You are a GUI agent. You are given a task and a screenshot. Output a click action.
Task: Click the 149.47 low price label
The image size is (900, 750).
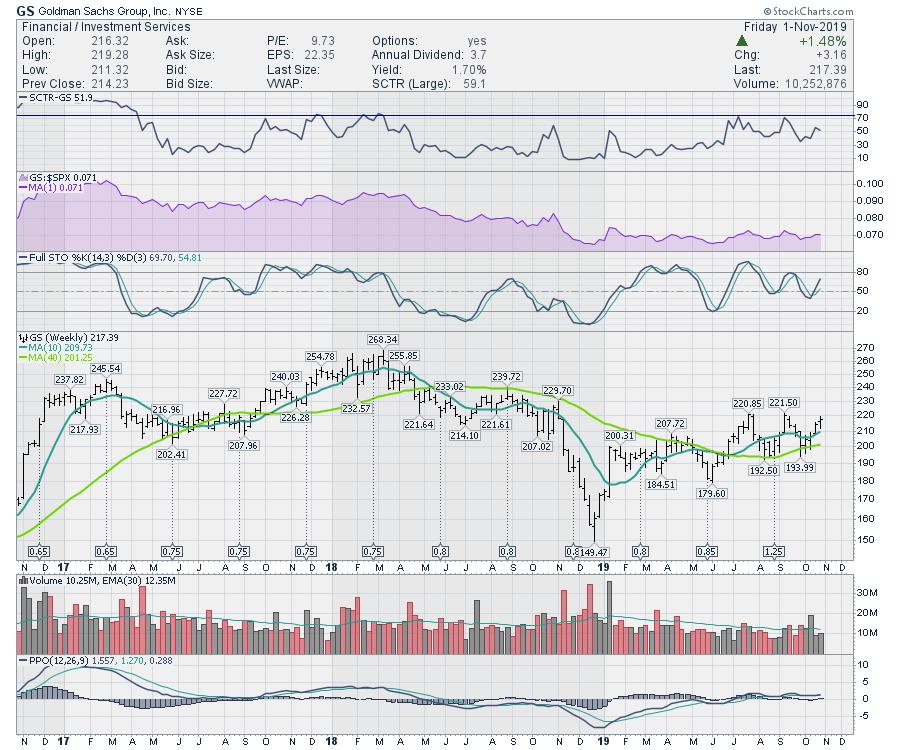coord(593,553)
